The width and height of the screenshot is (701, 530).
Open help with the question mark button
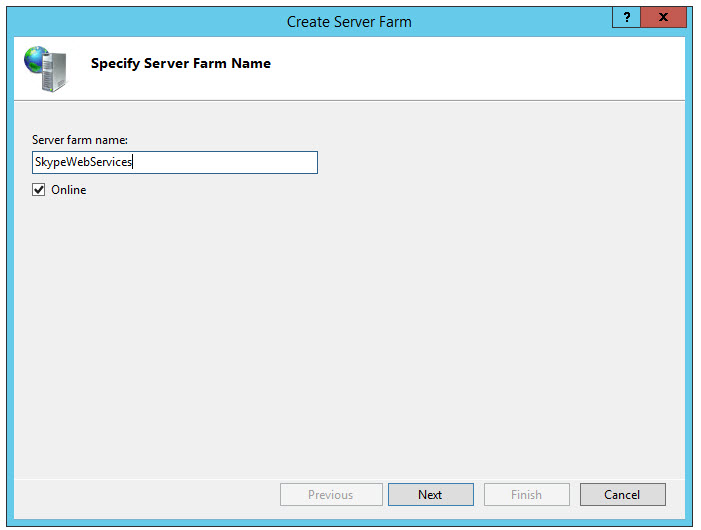(x=626, y=18)
